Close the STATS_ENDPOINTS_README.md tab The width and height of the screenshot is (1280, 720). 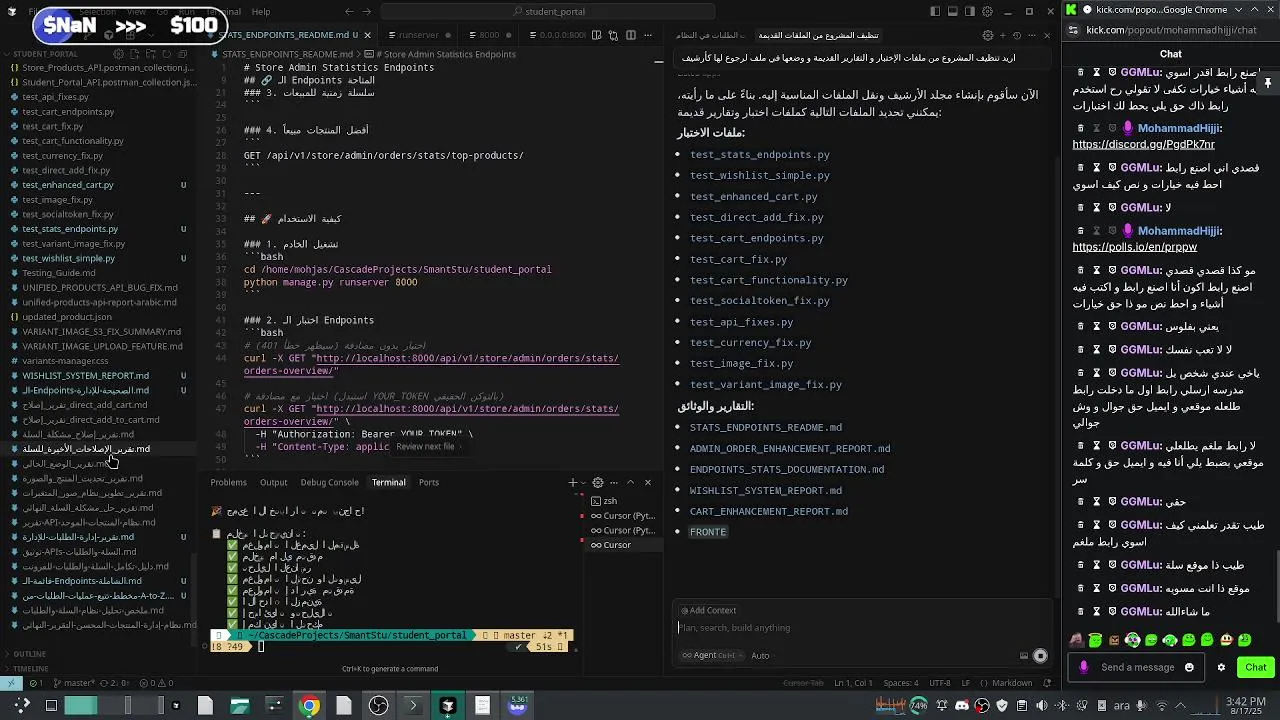[x=367, y=34]
